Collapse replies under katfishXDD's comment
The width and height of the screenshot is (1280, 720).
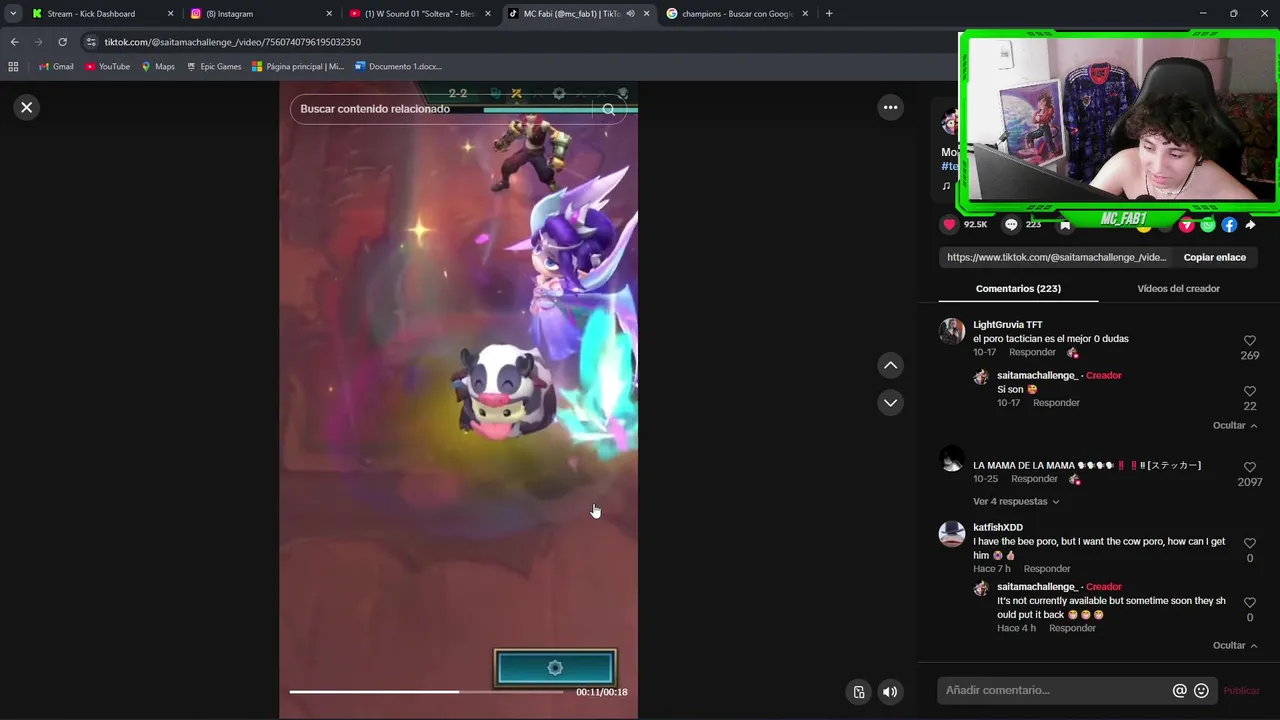point(1235,645)
